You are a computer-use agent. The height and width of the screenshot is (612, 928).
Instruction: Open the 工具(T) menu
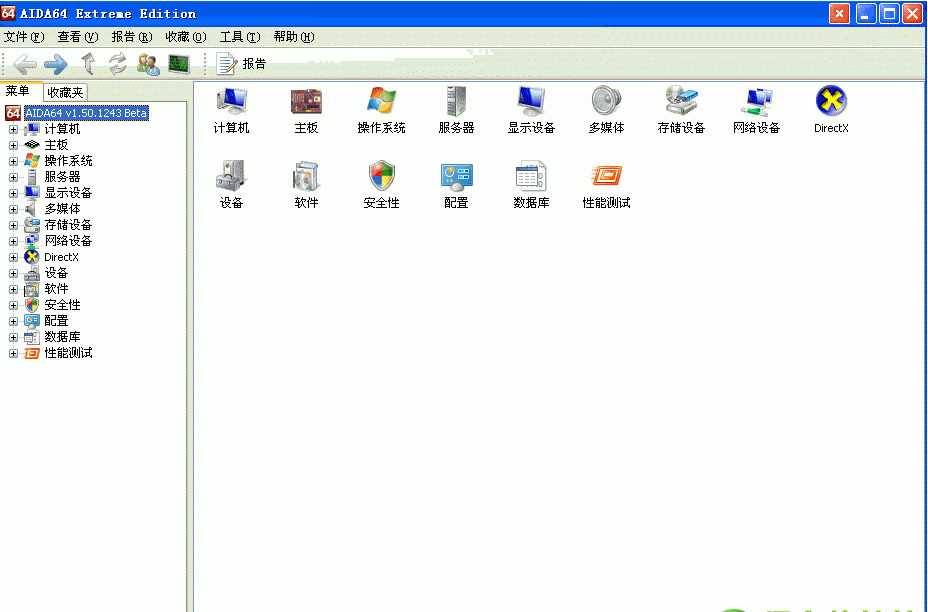[239, 37]
